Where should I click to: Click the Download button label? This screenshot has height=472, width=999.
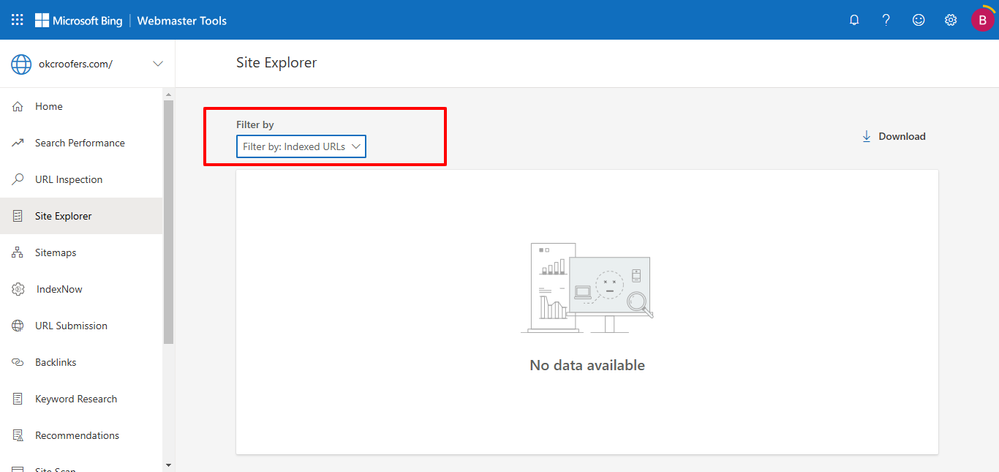[x=902, y=136]
